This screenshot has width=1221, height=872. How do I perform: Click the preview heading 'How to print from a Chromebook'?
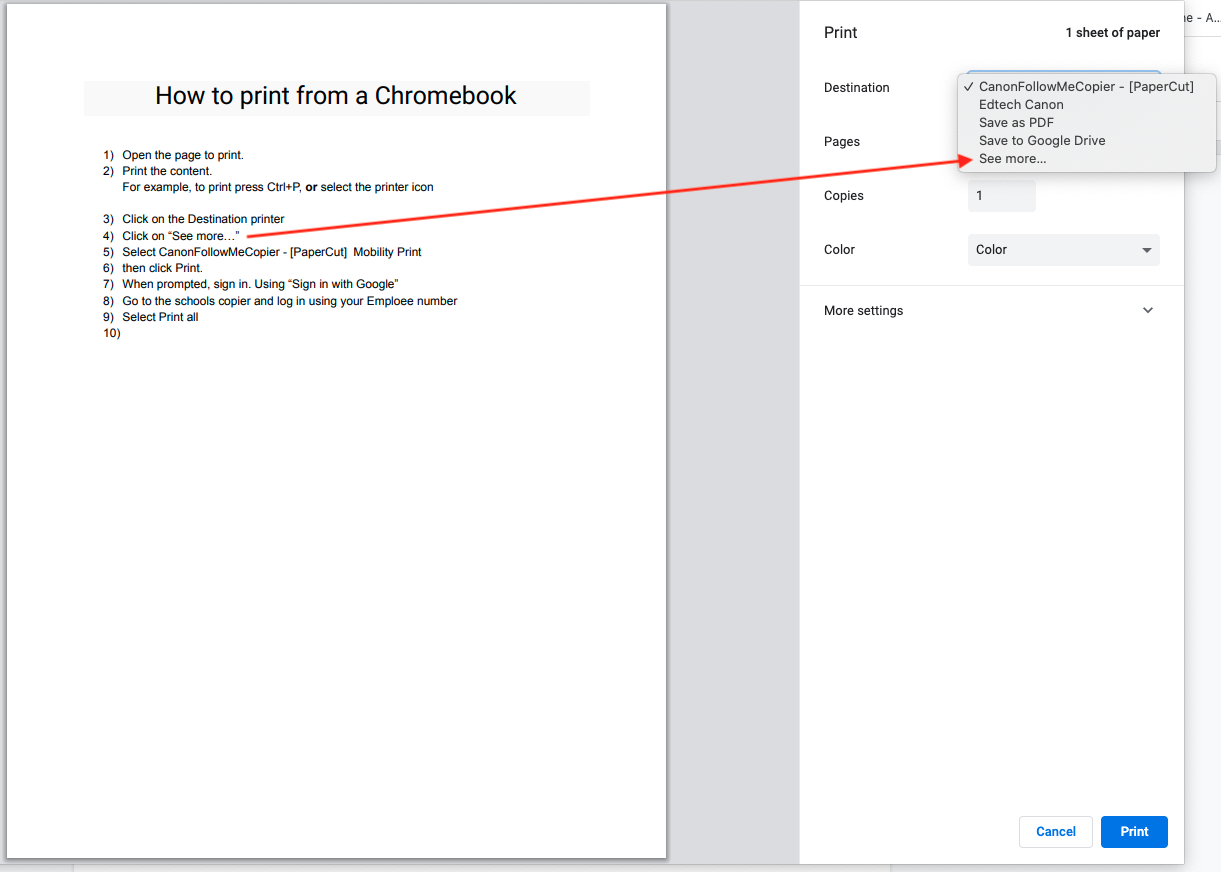coord(336,96)
